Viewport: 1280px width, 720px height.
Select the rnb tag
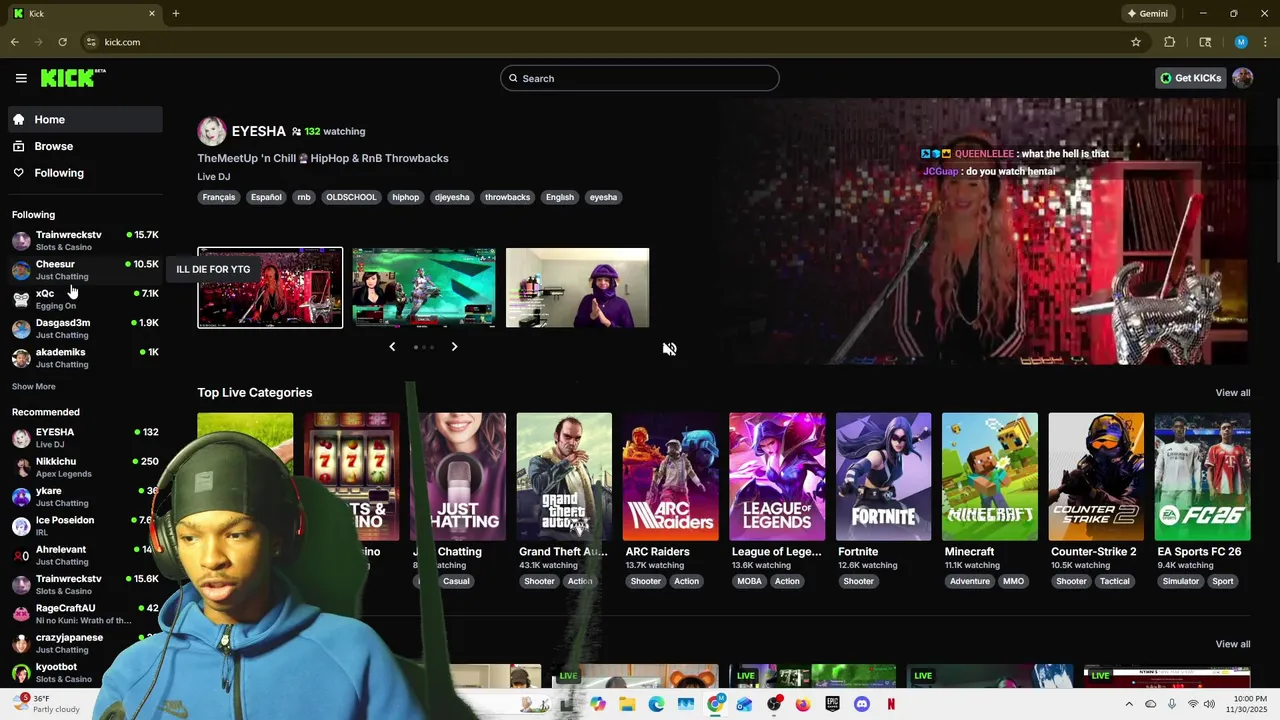pyautogui.click(x=304, y=197)
